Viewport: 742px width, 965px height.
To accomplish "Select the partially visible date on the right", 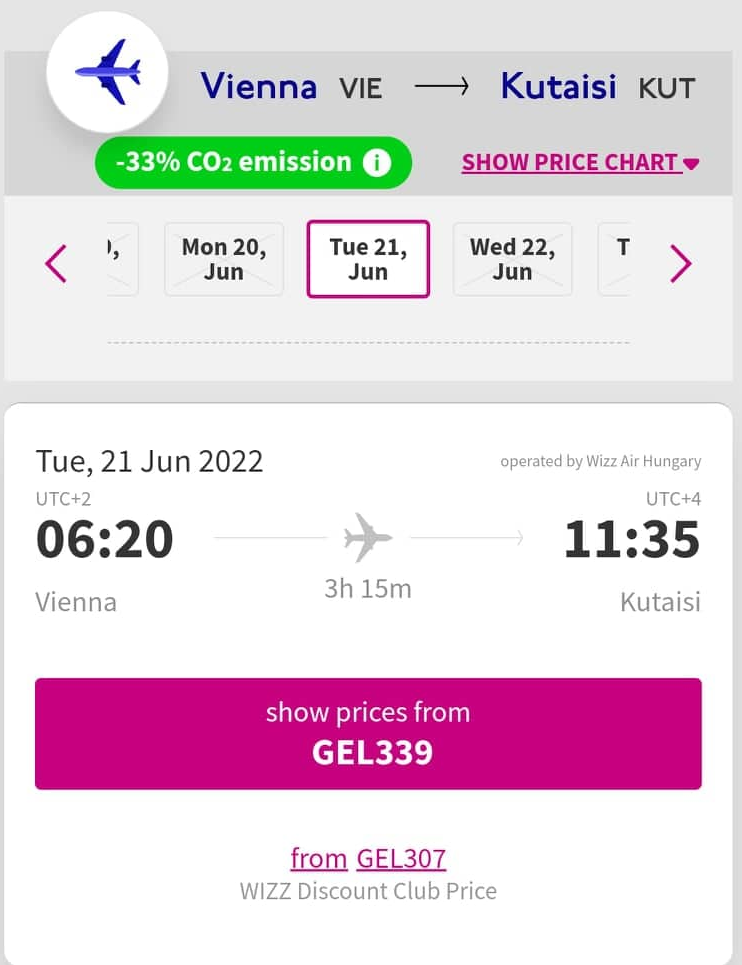I will [615, 259].
